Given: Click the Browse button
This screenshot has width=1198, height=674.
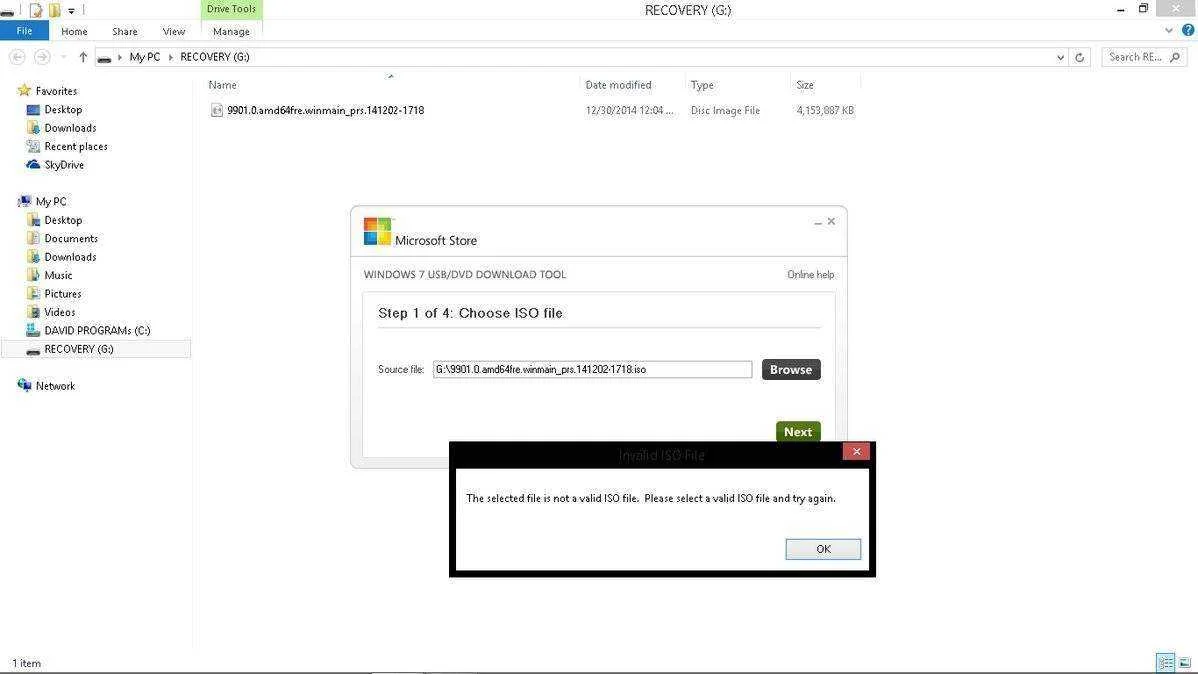Looking at the screenshot, I should (x=791, y=369).
